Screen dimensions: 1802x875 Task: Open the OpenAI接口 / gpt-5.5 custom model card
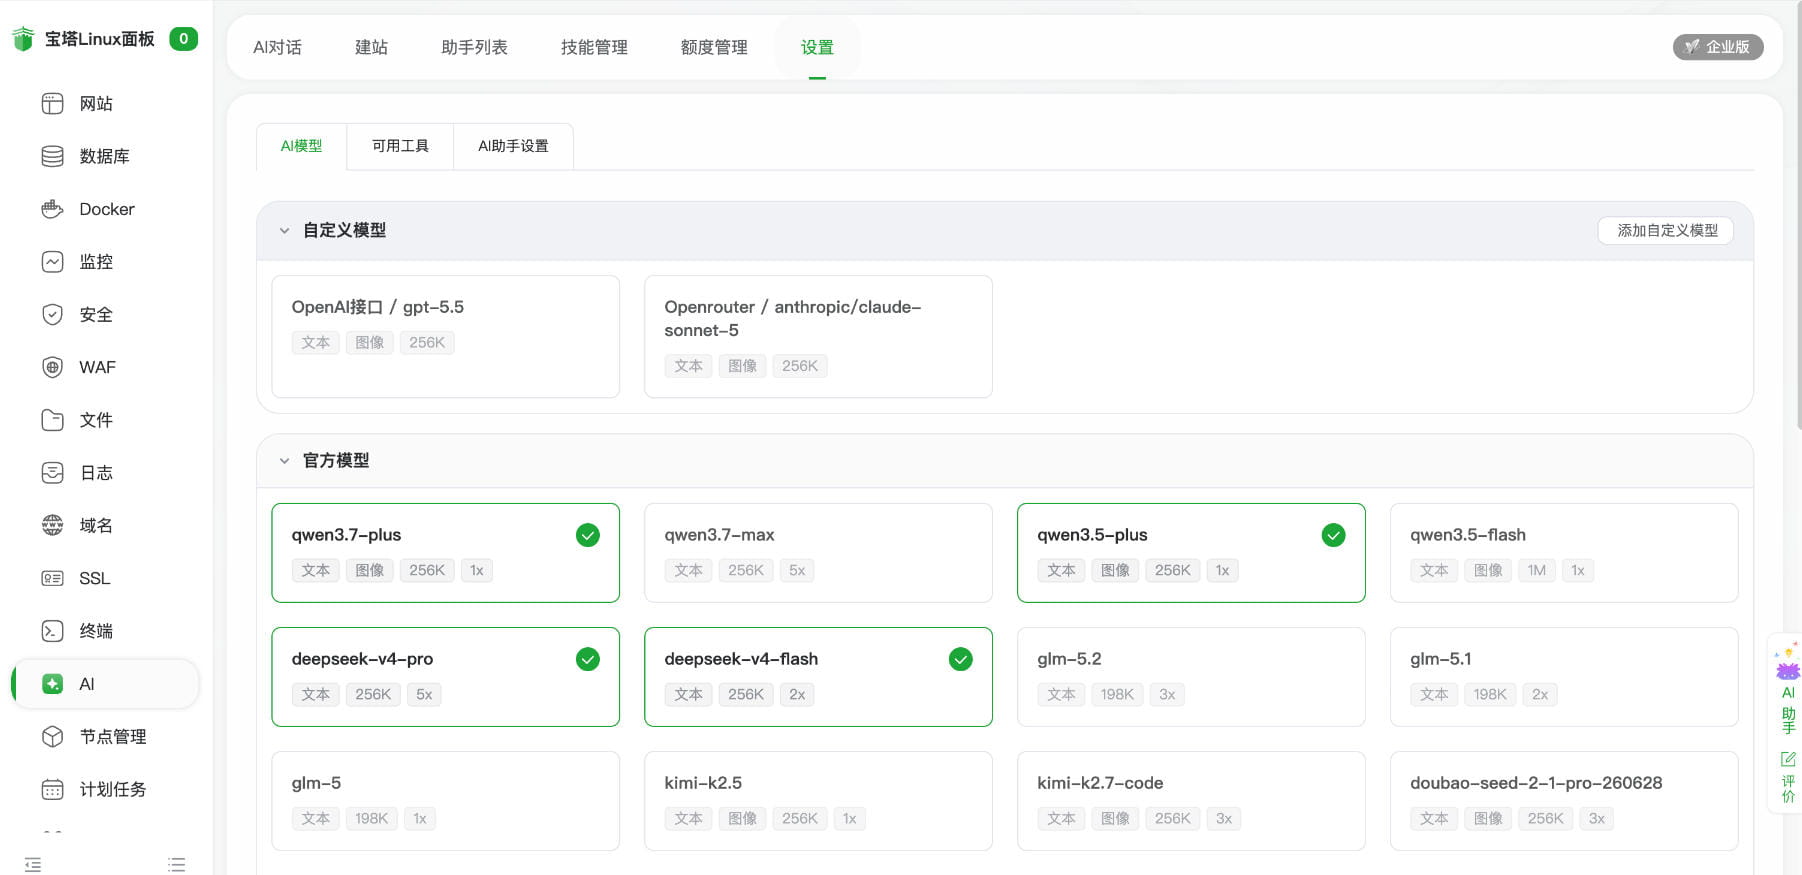(445, 337)
